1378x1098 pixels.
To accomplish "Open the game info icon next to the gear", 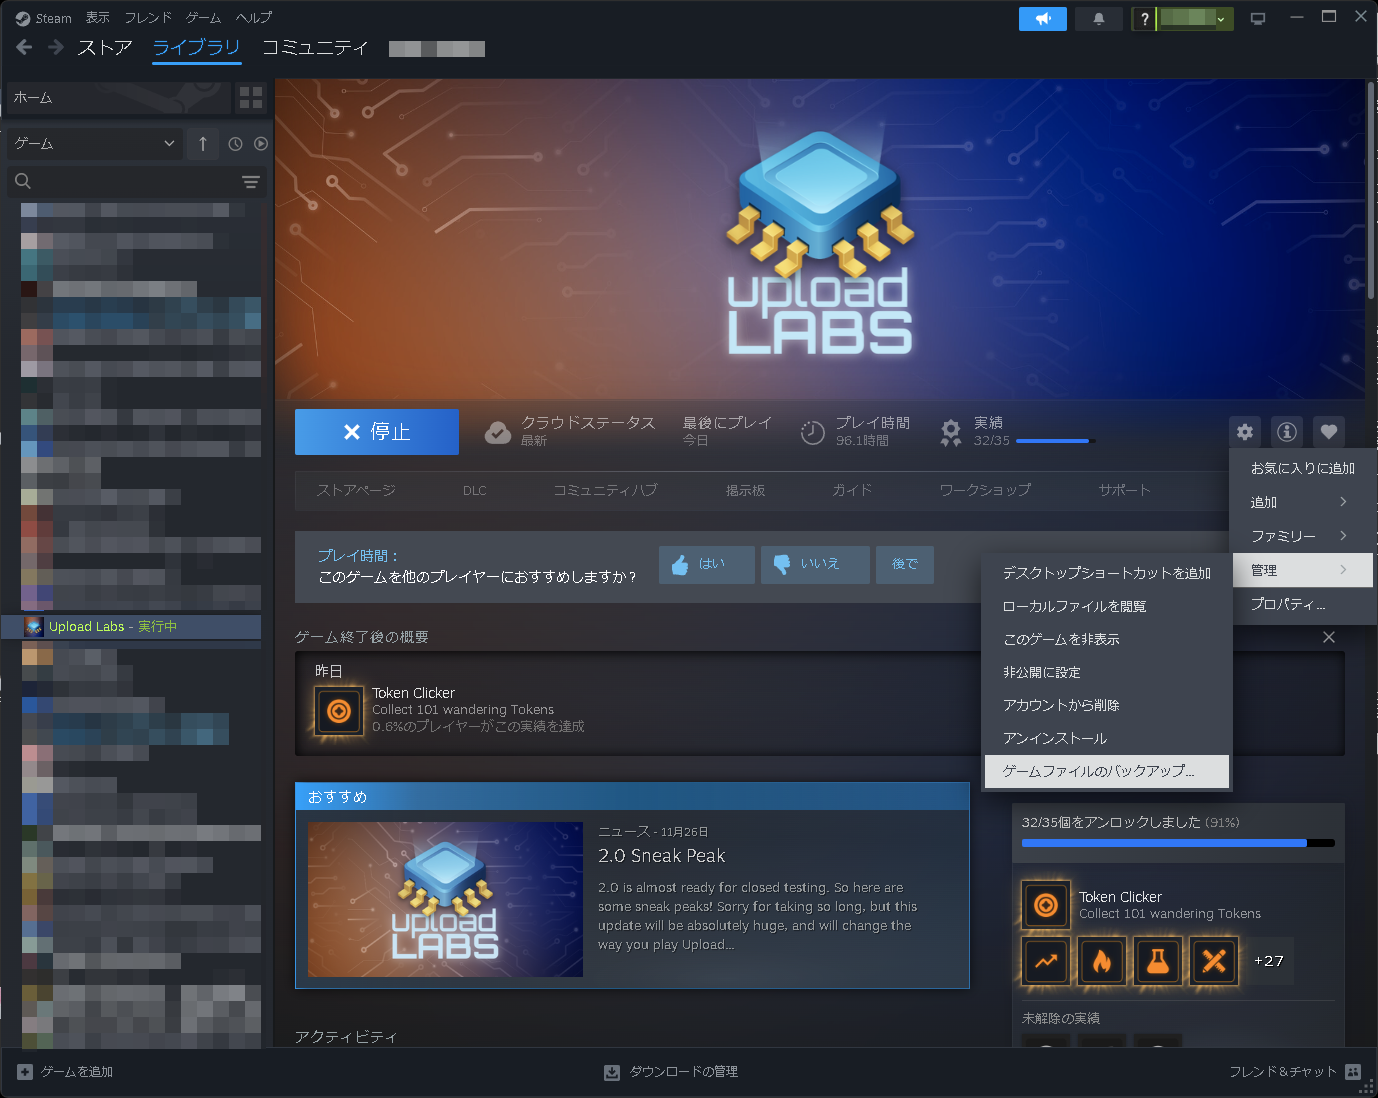I will pyautogui.click(x=1286, y=431).
